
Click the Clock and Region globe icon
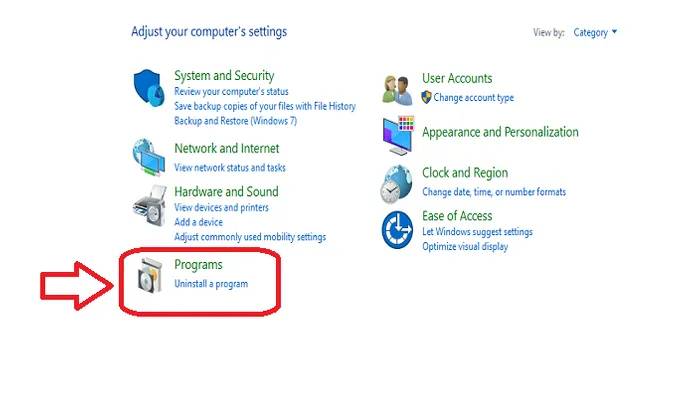(x=396, y=185)
